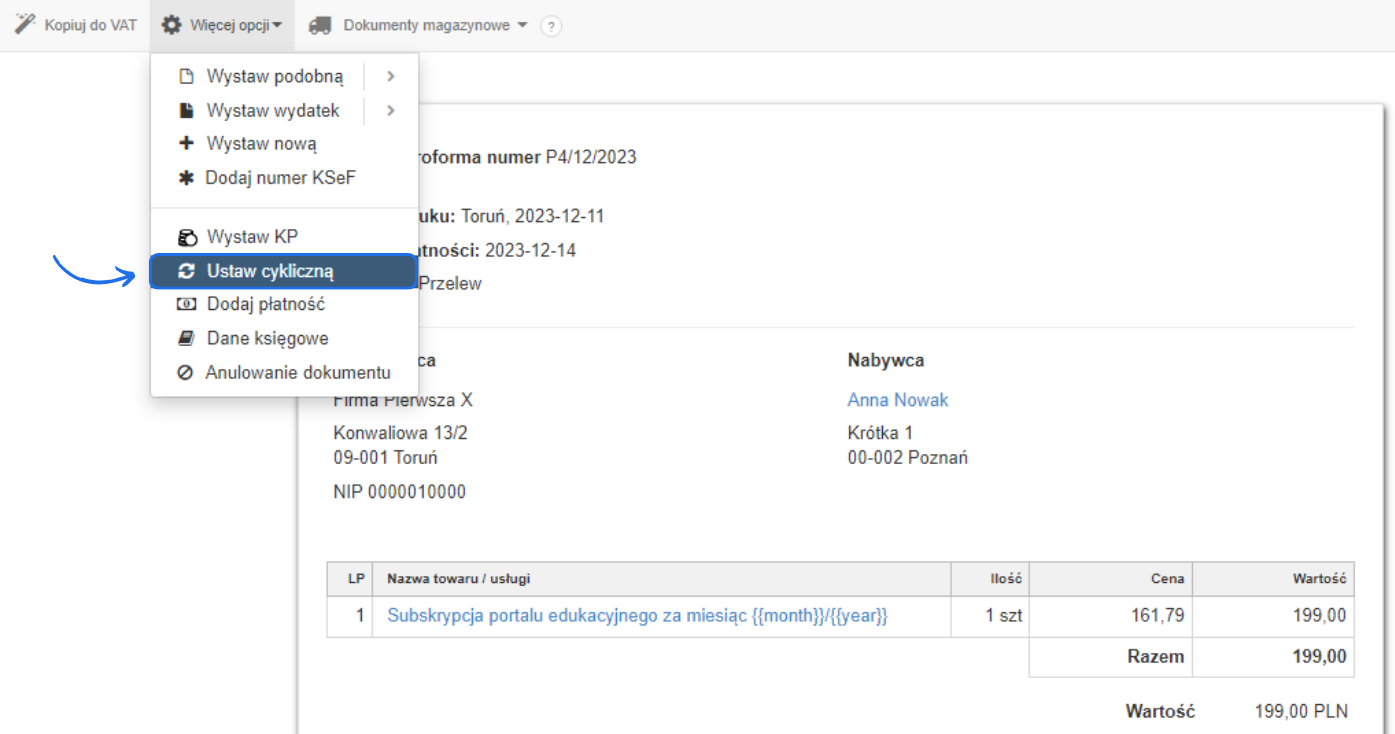This screenshot has width=1395, height=734.
Task: Pick Wystaw KP from the menu
Action: coord(252,237)
